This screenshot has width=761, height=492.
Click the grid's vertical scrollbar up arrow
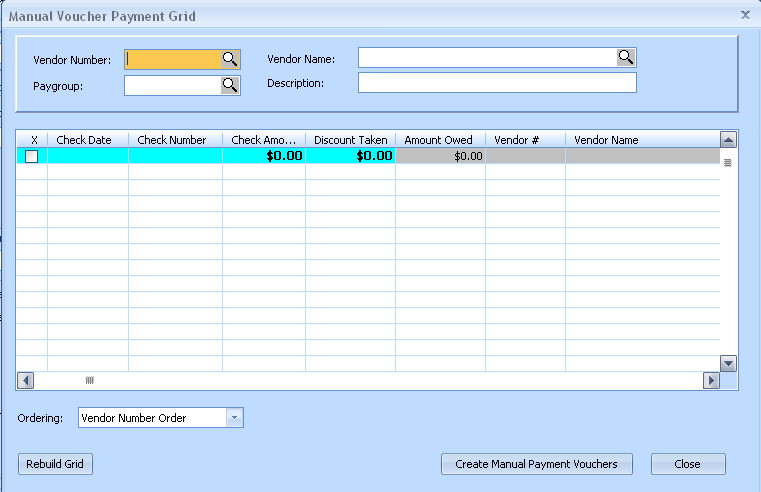[728, 140]
